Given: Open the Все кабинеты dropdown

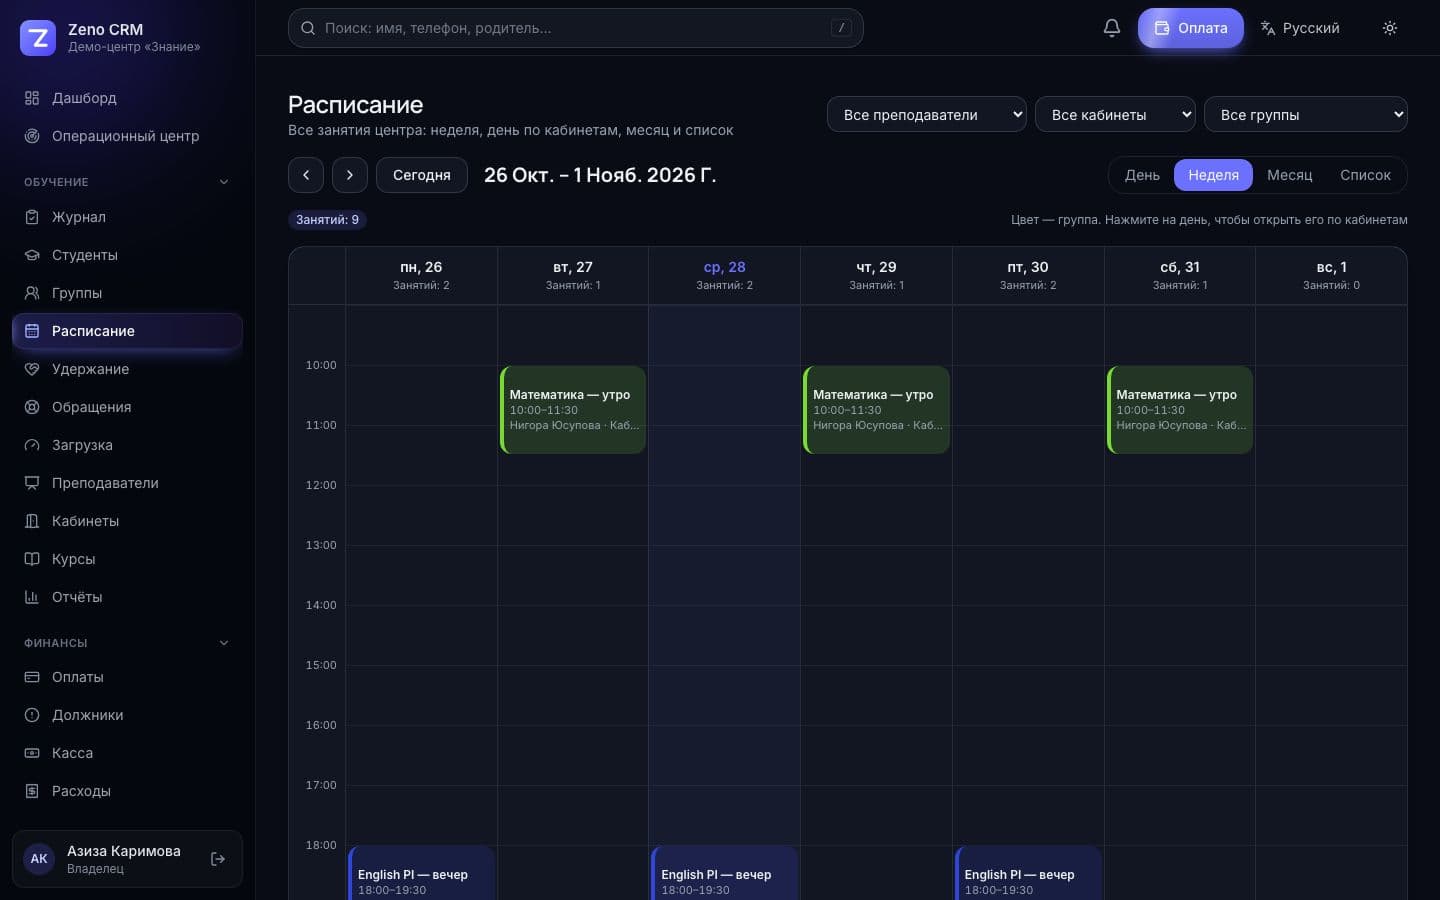Looking at the screenshot, I should 1115,114.
